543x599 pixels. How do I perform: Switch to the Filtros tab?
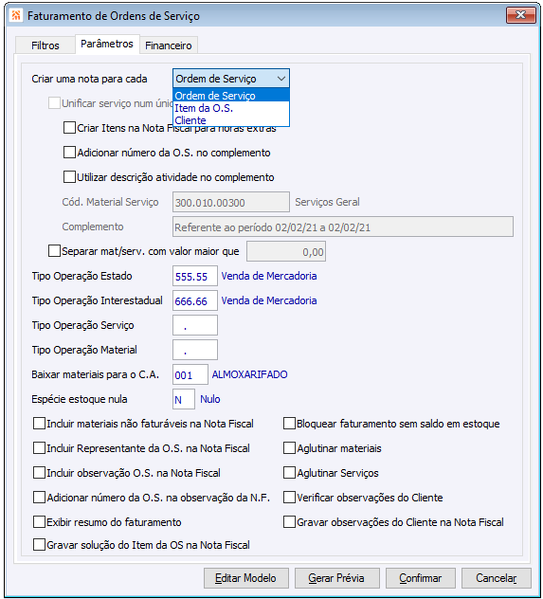[x=45, y=45]
